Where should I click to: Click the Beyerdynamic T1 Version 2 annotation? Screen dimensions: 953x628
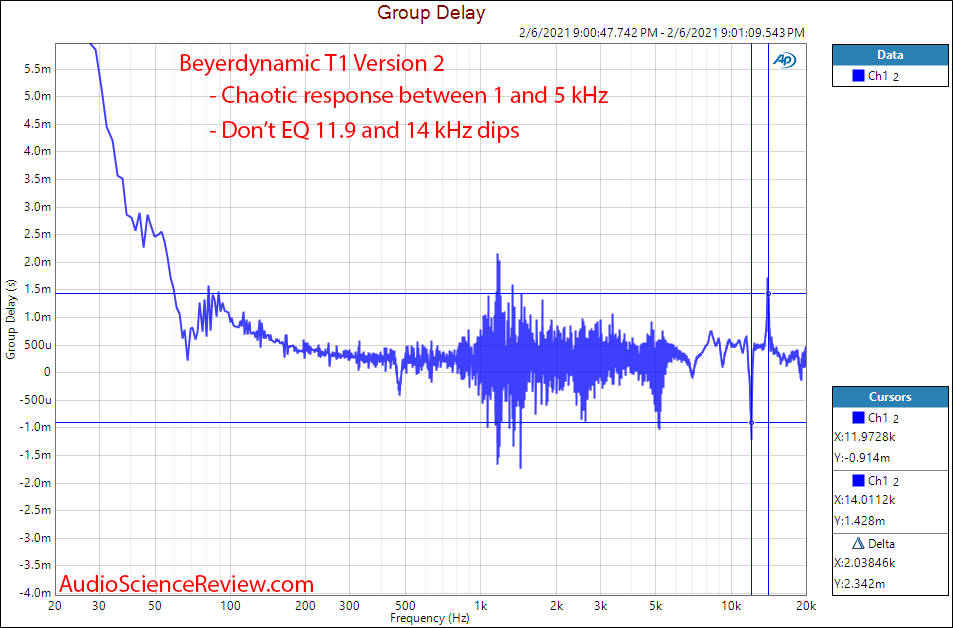[x=311, y=63]
